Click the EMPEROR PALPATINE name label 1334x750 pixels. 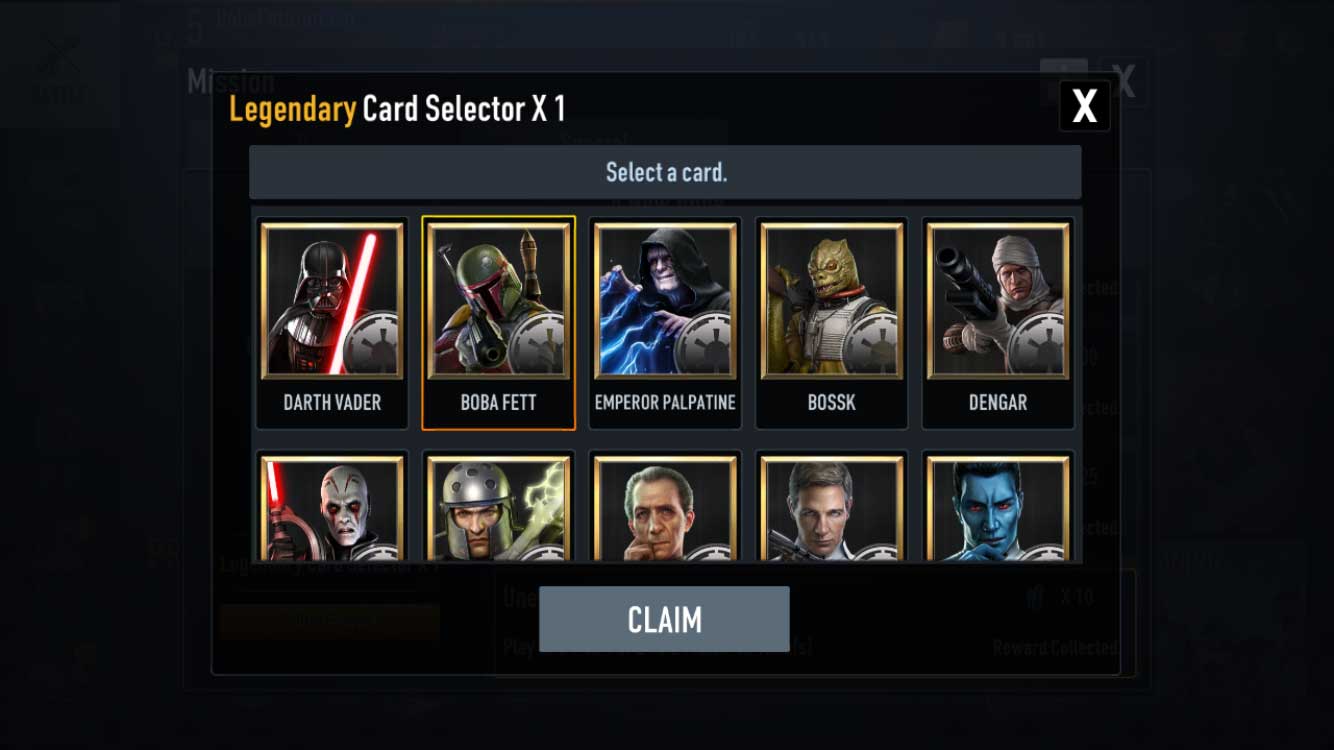click(x=665, y=403)
